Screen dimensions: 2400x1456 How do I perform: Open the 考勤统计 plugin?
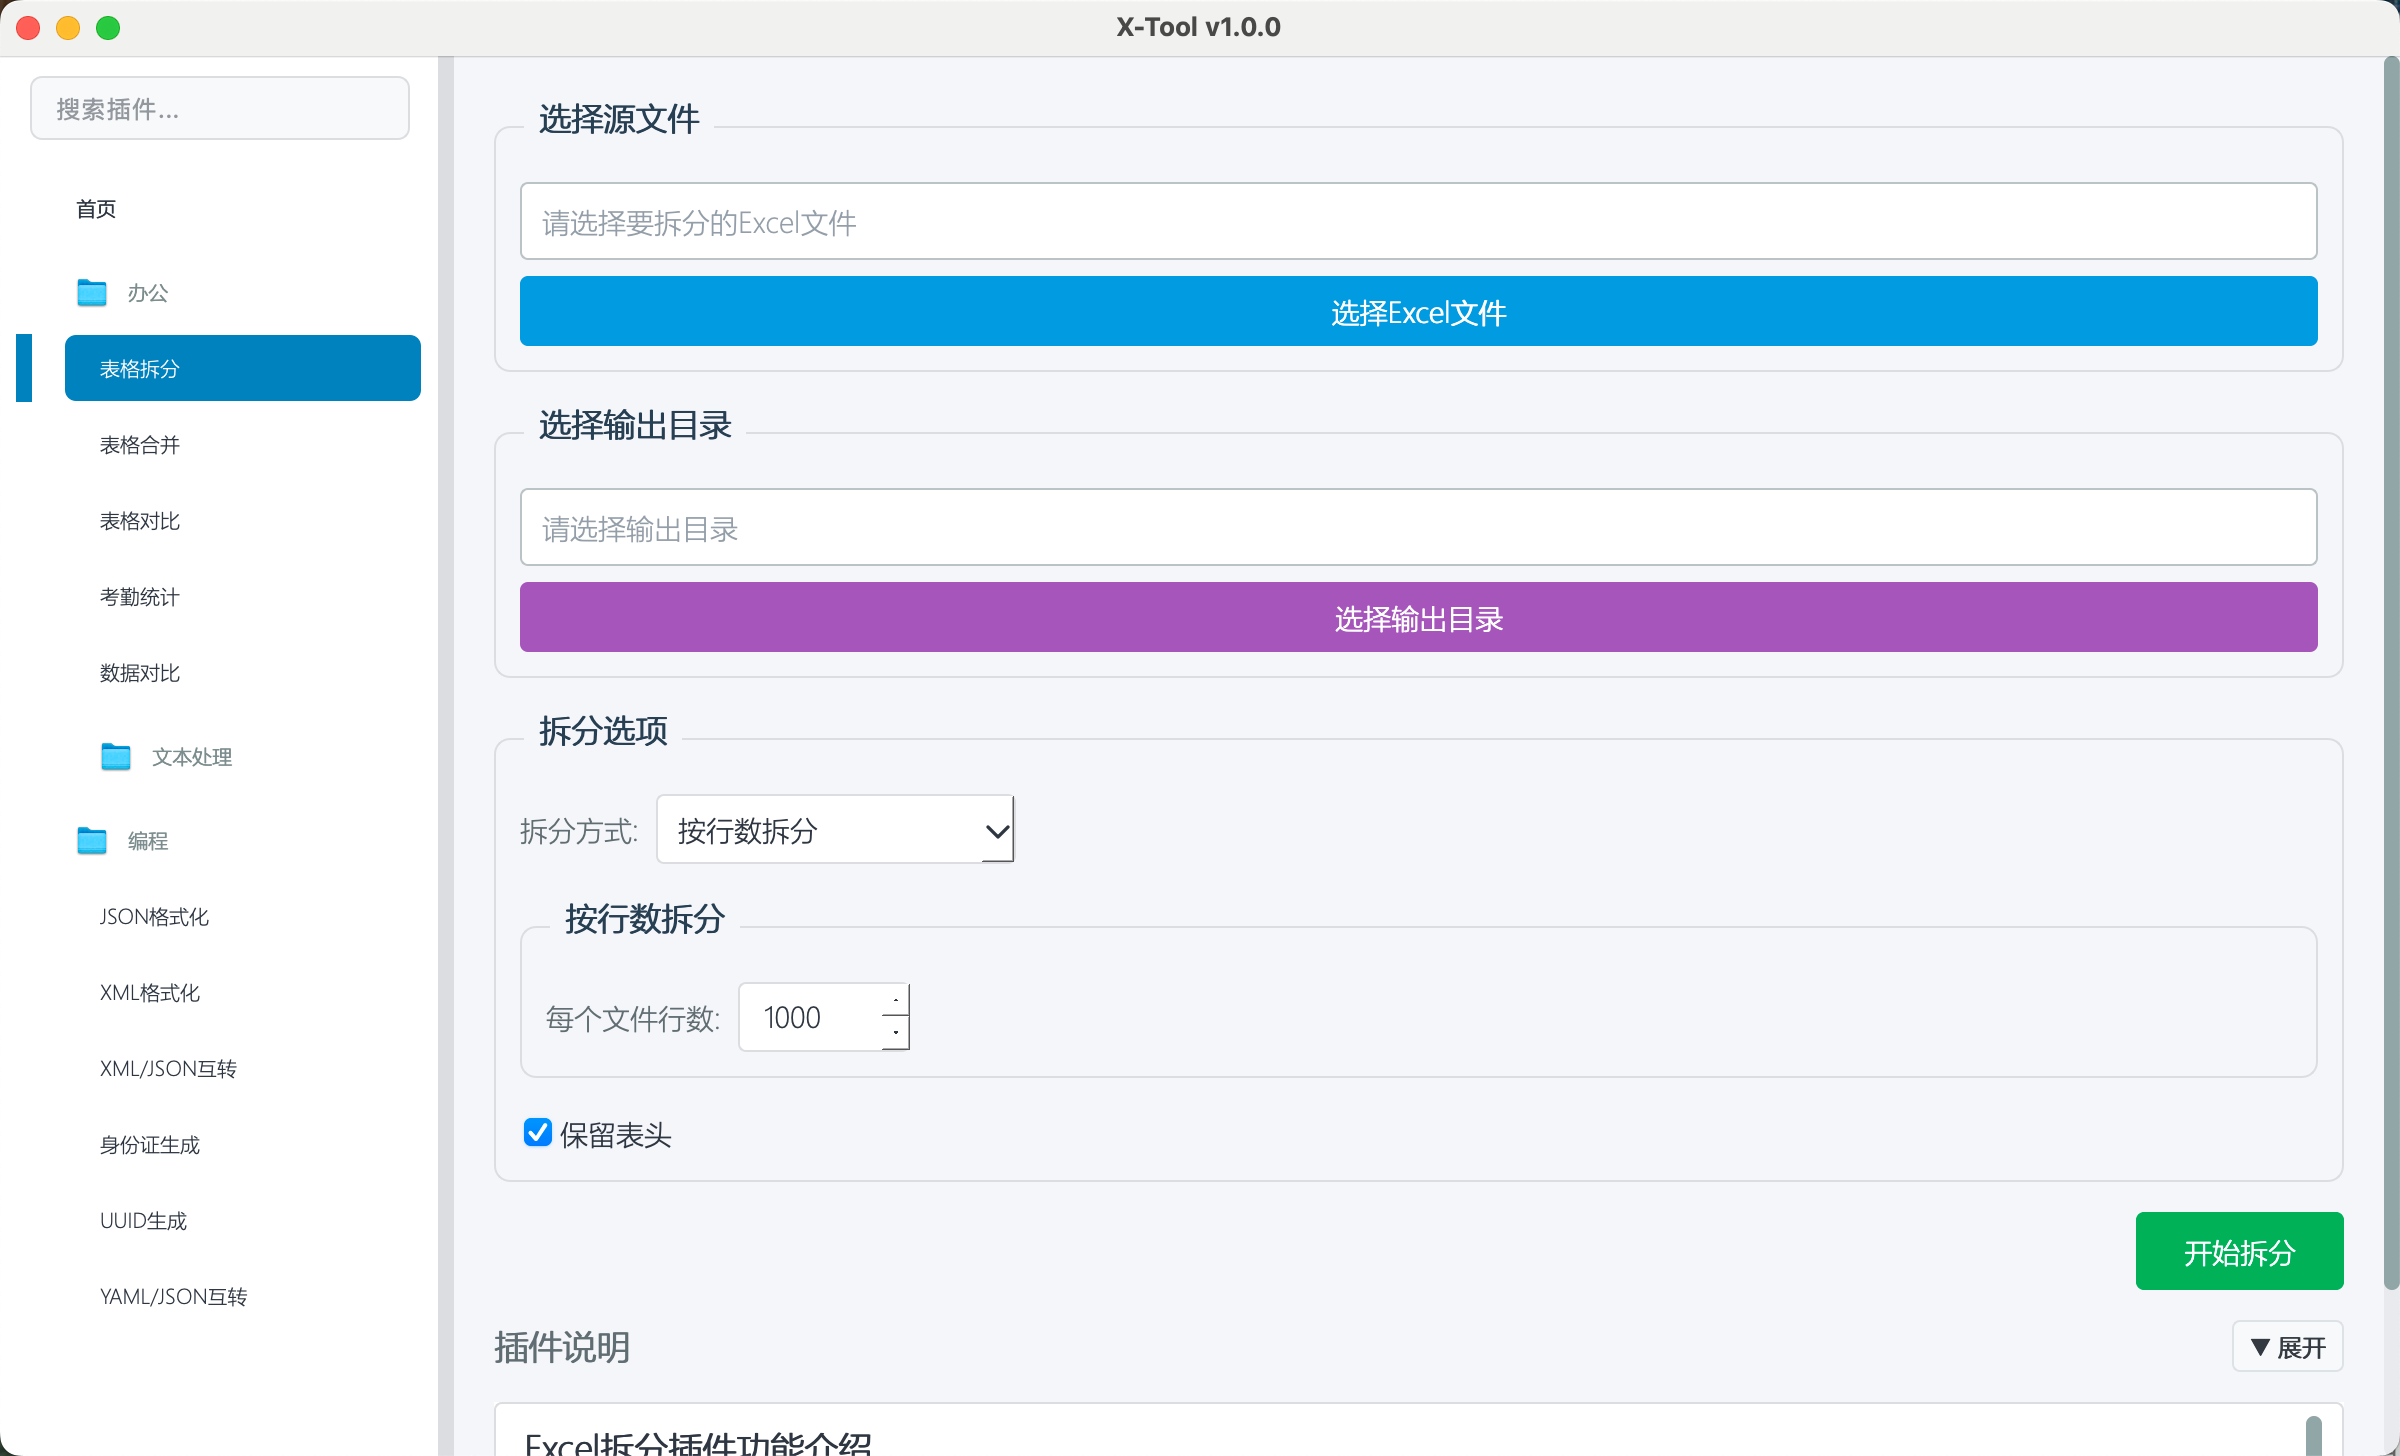[x=140, y=597]
